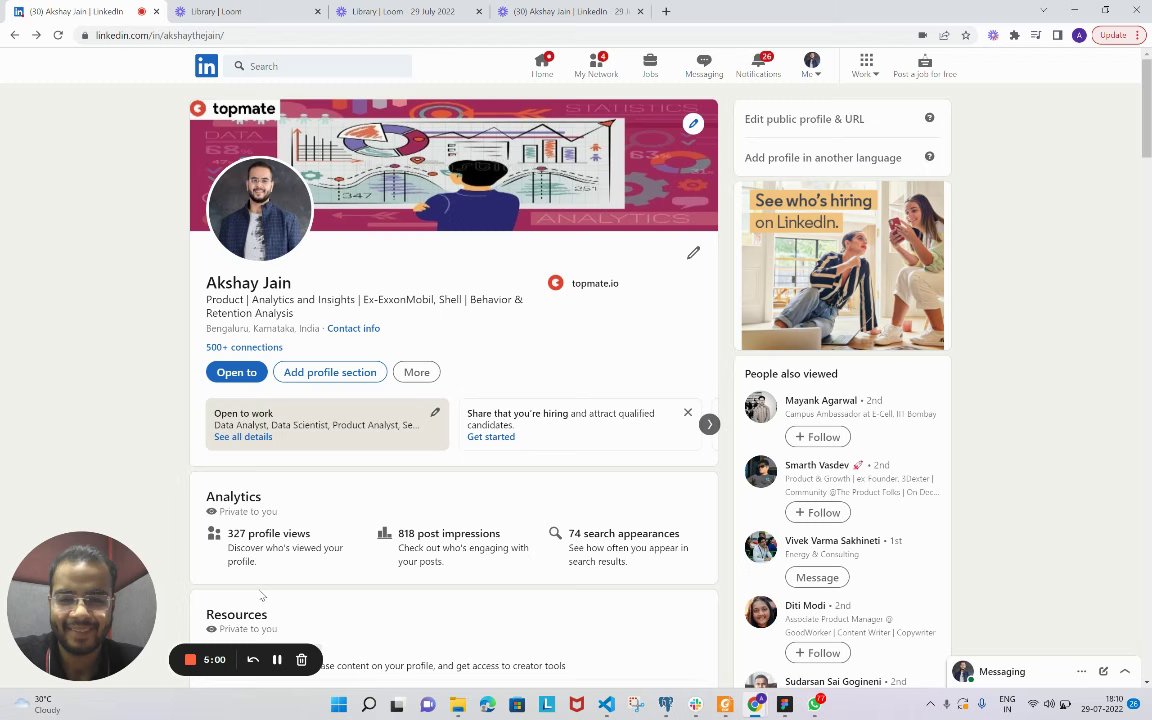This screenshot has width=1152, height=720.
Task: Expand the Messaging overlay chevron
Action: 1125,671
